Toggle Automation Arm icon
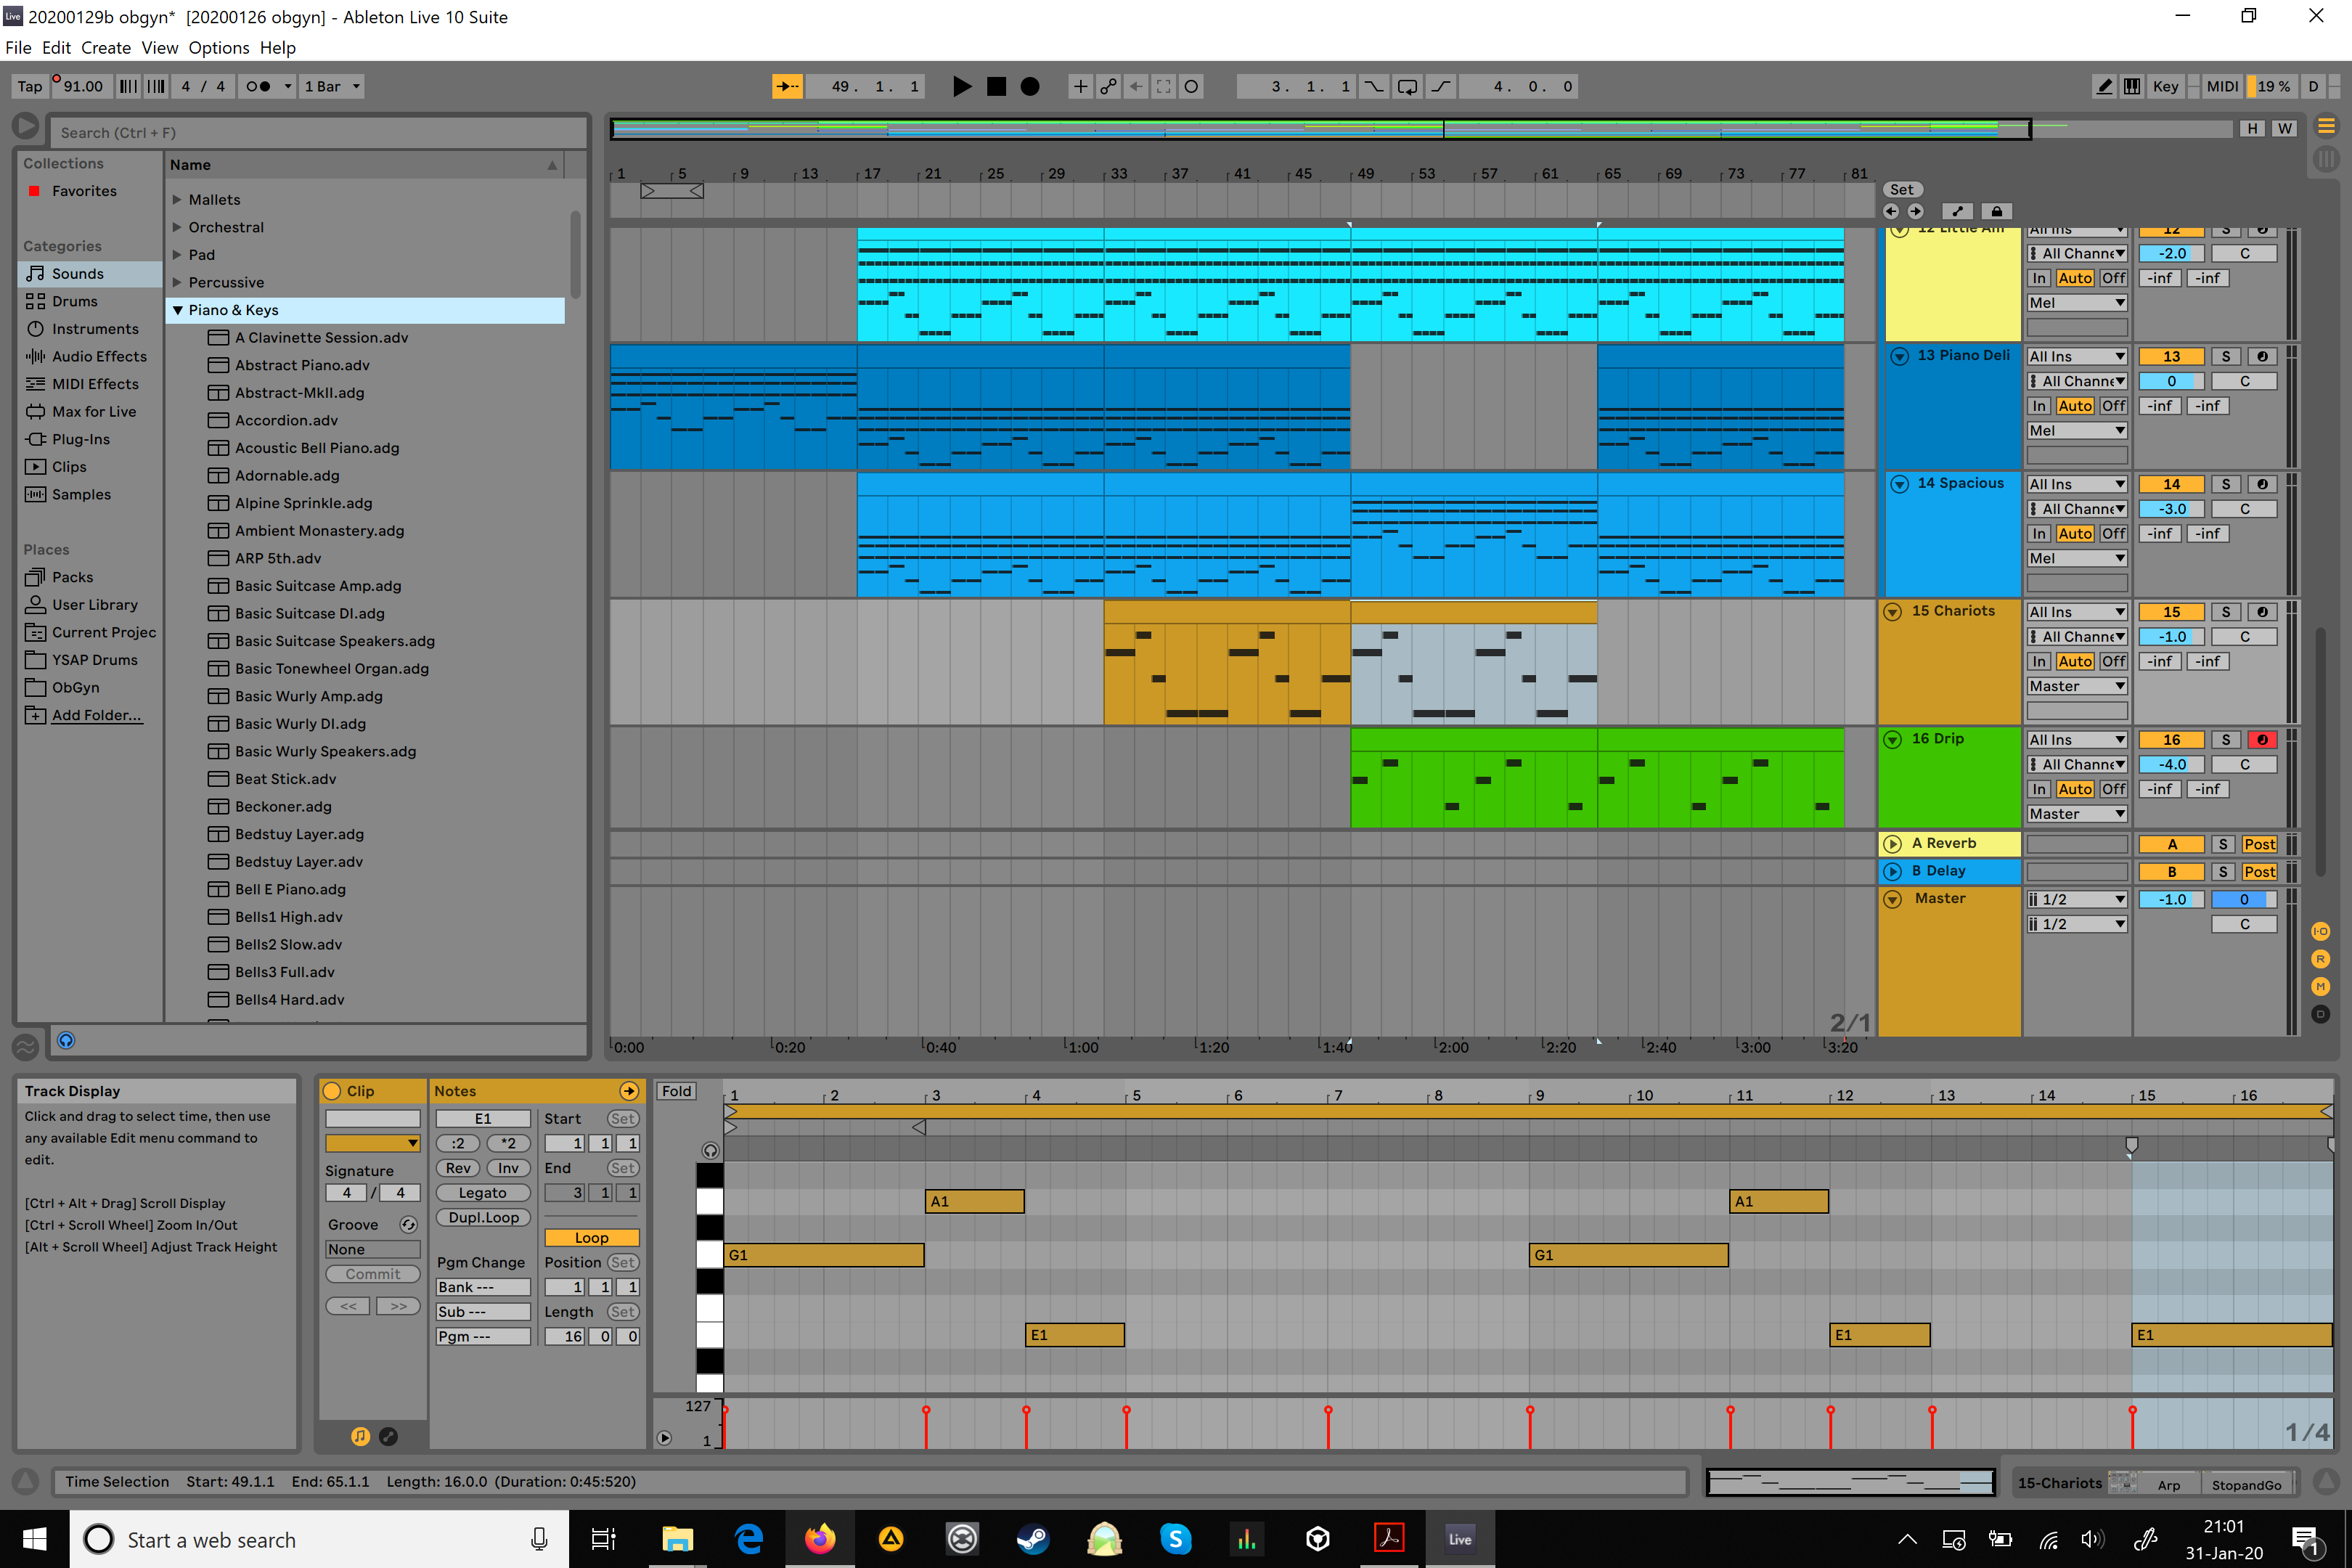The width and height of the screenshot is (2352, 1568). click(1108, 87)
